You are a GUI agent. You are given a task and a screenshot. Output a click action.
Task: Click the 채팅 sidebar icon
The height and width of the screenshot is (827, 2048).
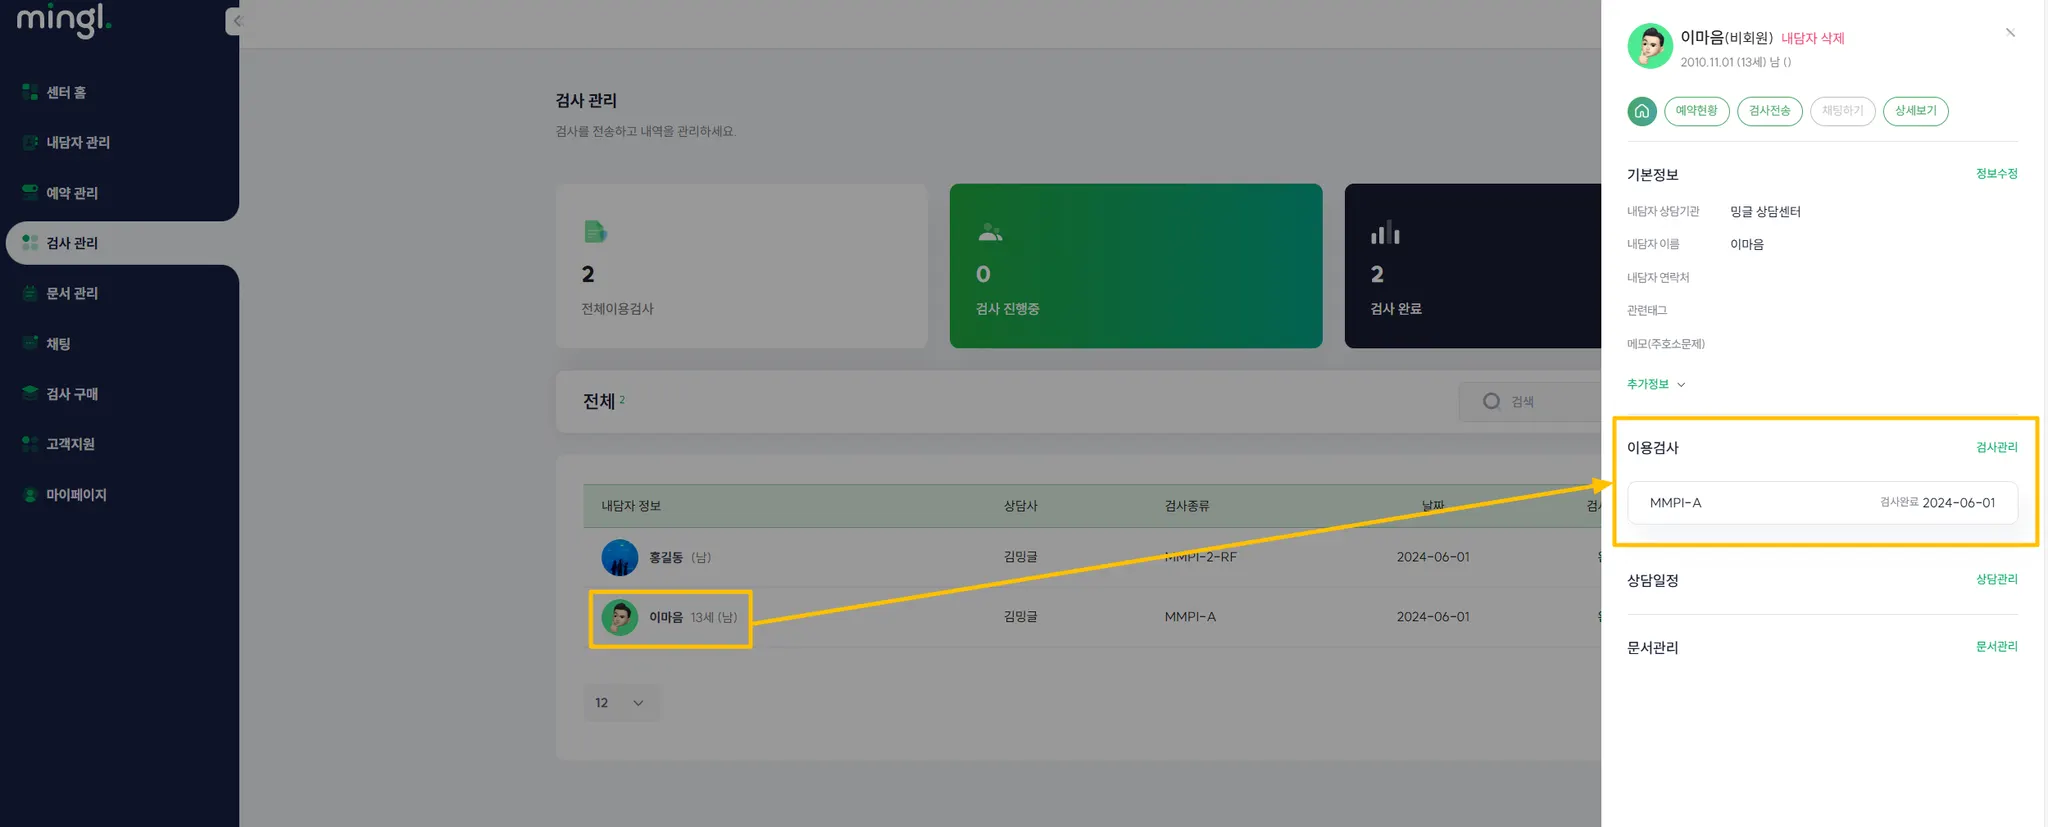pos(30,343)
